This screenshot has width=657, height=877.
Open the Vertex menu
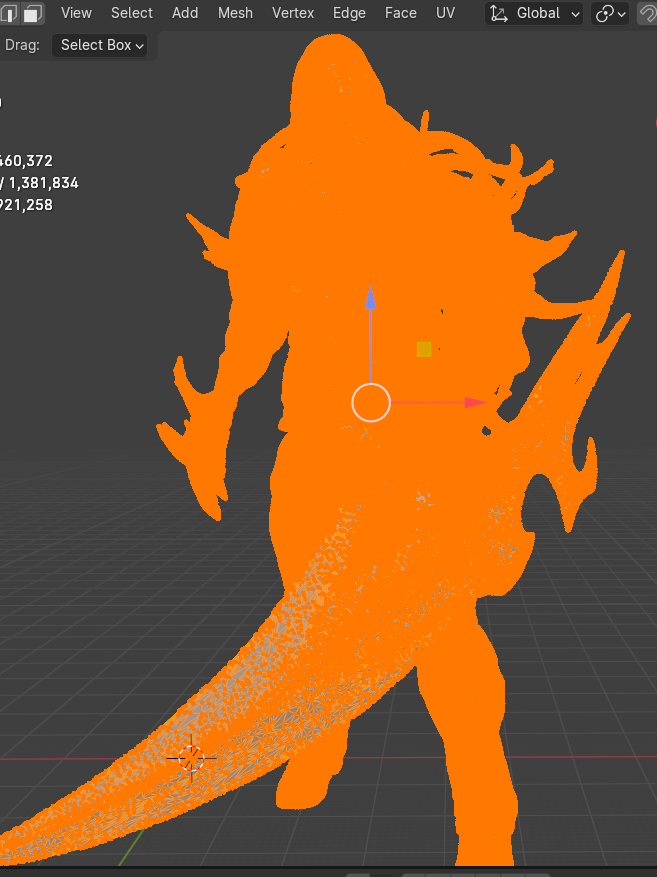[x=292, y=13]
